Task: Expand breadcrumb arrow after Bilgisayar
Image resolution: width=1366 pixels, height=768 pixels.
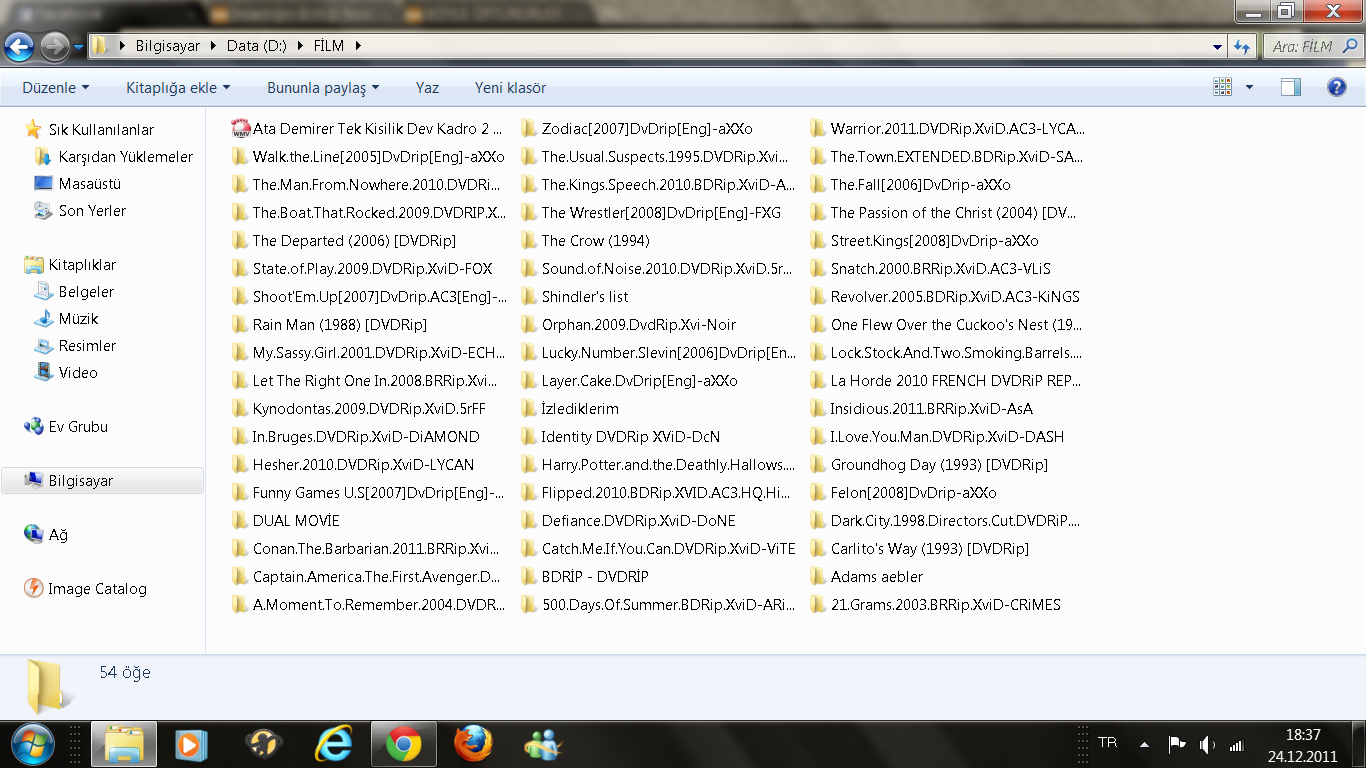Action: click(x=213, y=46)
